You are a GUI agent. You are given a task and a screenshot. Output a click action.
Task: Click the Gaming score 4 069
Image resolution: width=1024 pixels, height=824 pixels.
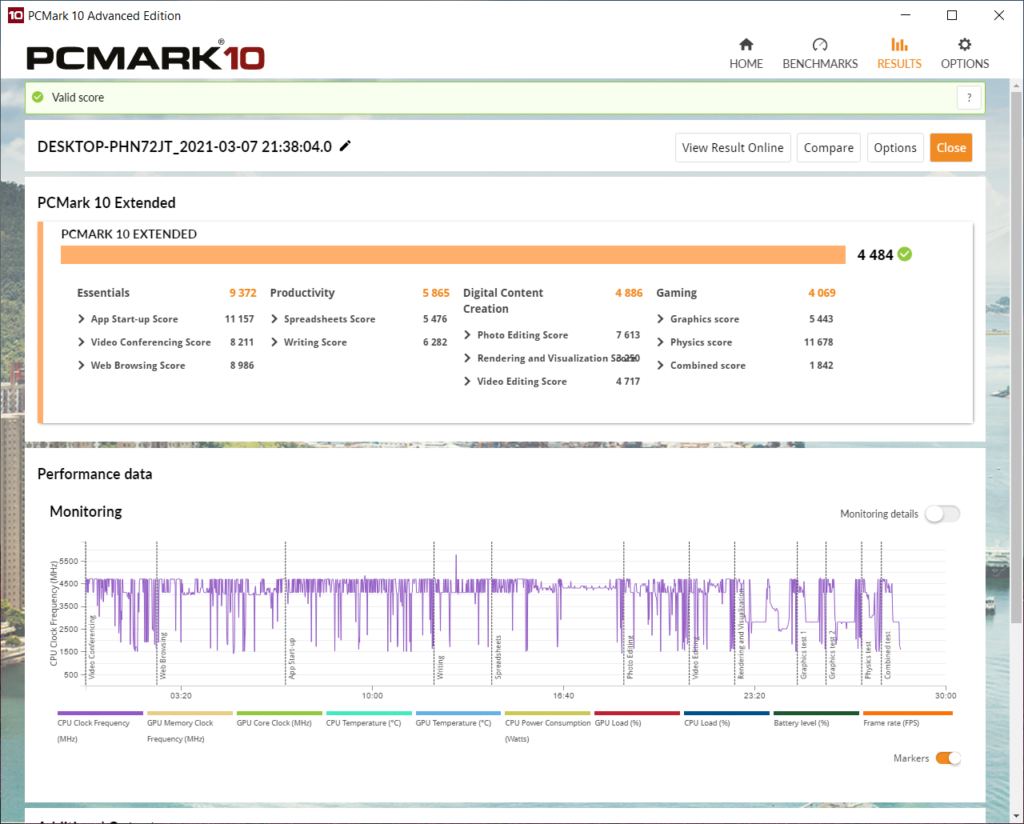[822, 293]
